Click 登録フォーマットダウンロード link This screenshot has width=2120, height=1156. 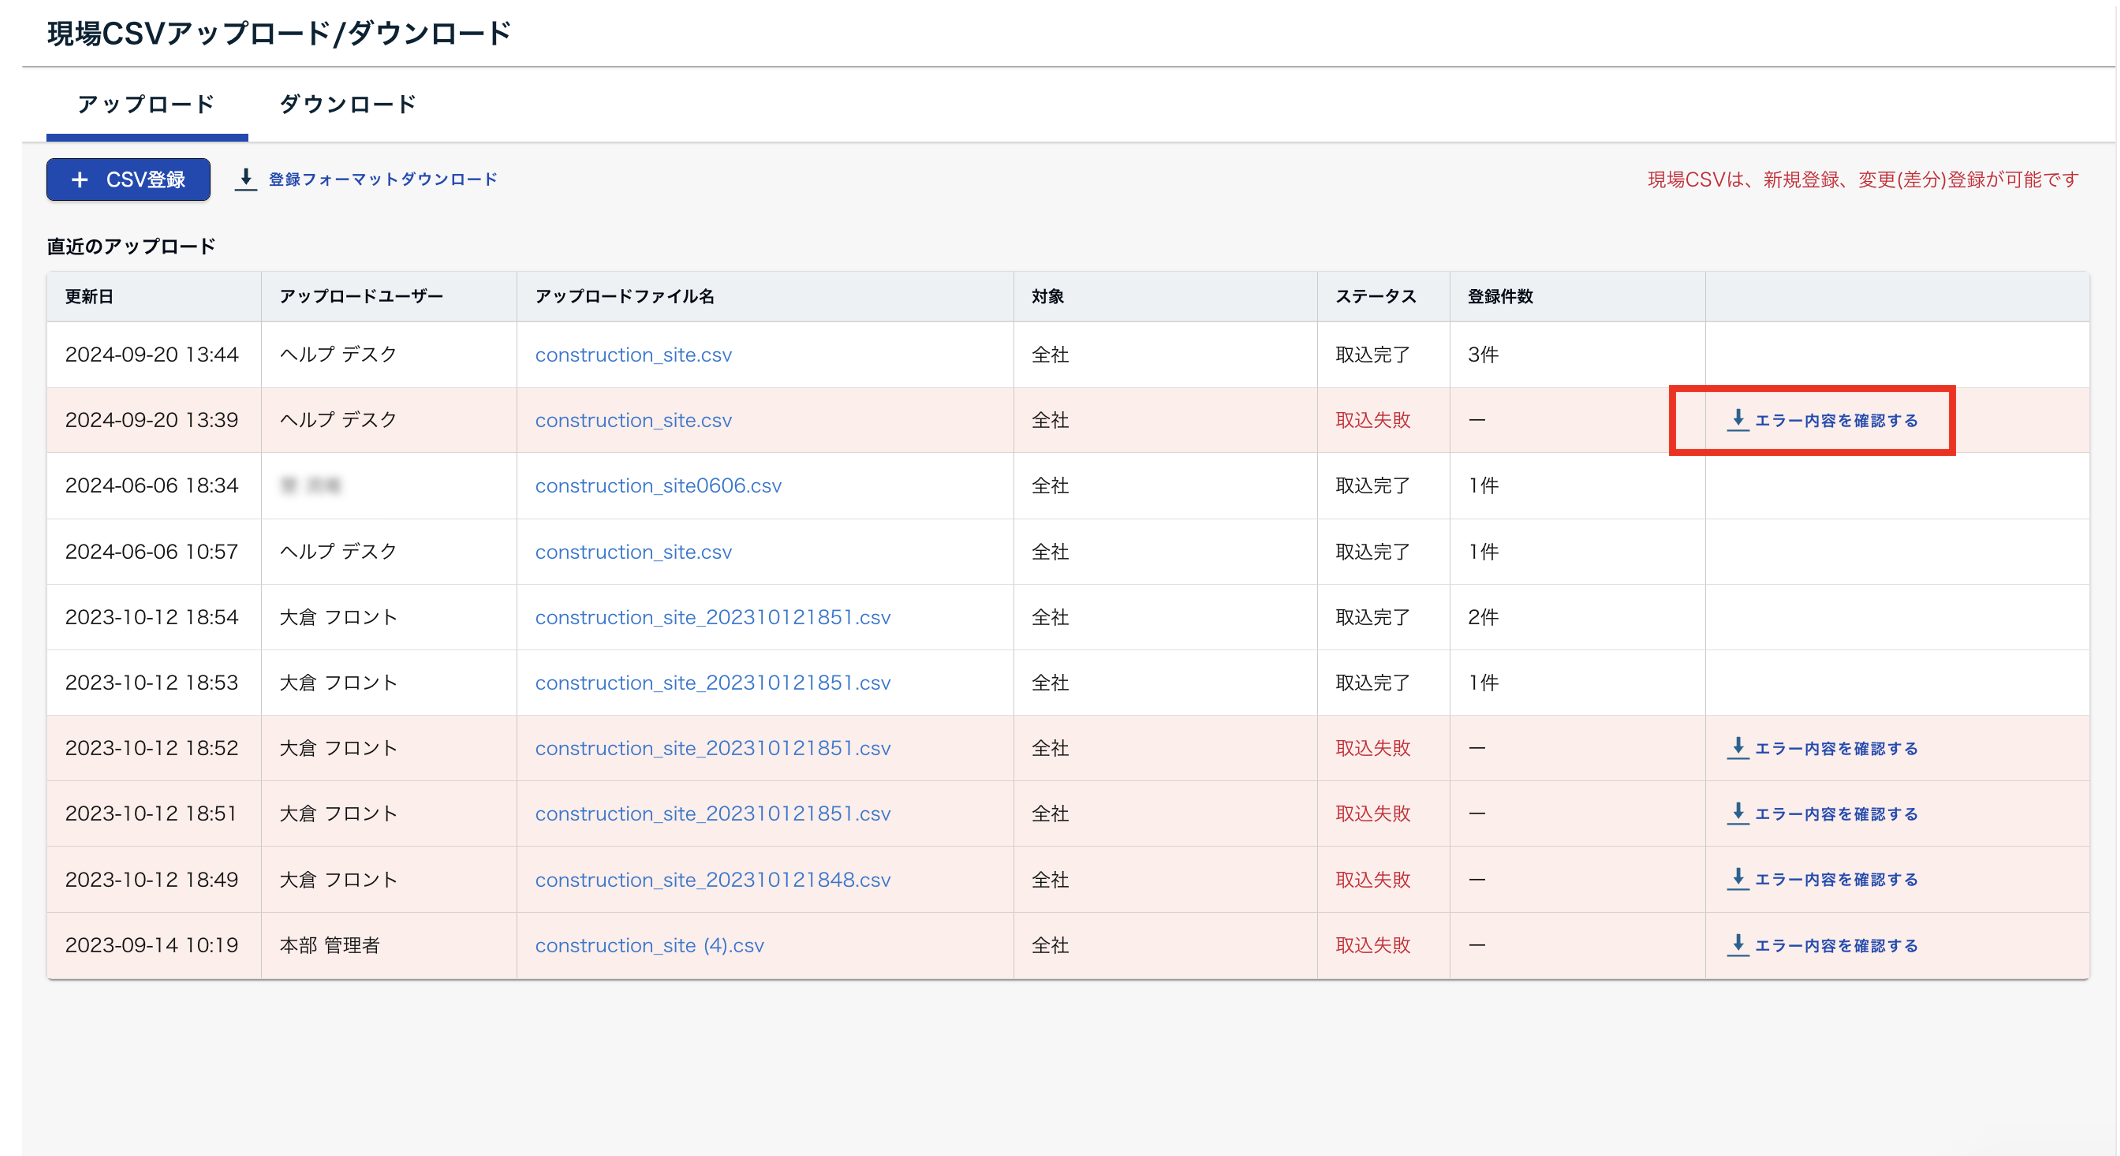point(382,180)
